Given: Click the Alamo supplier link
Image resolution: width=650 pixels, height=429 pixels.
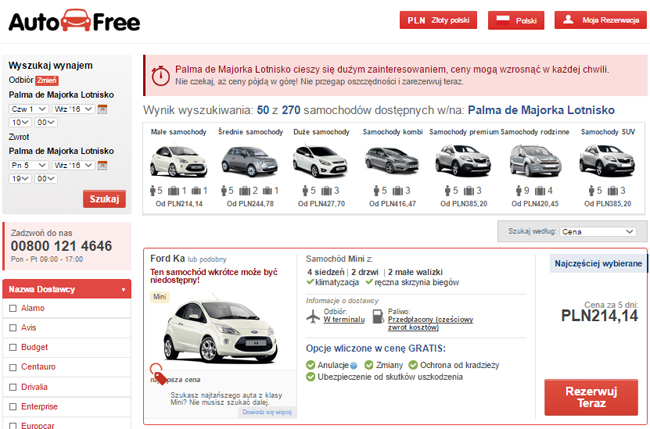Looking at the screenshot, I should 33,308.
